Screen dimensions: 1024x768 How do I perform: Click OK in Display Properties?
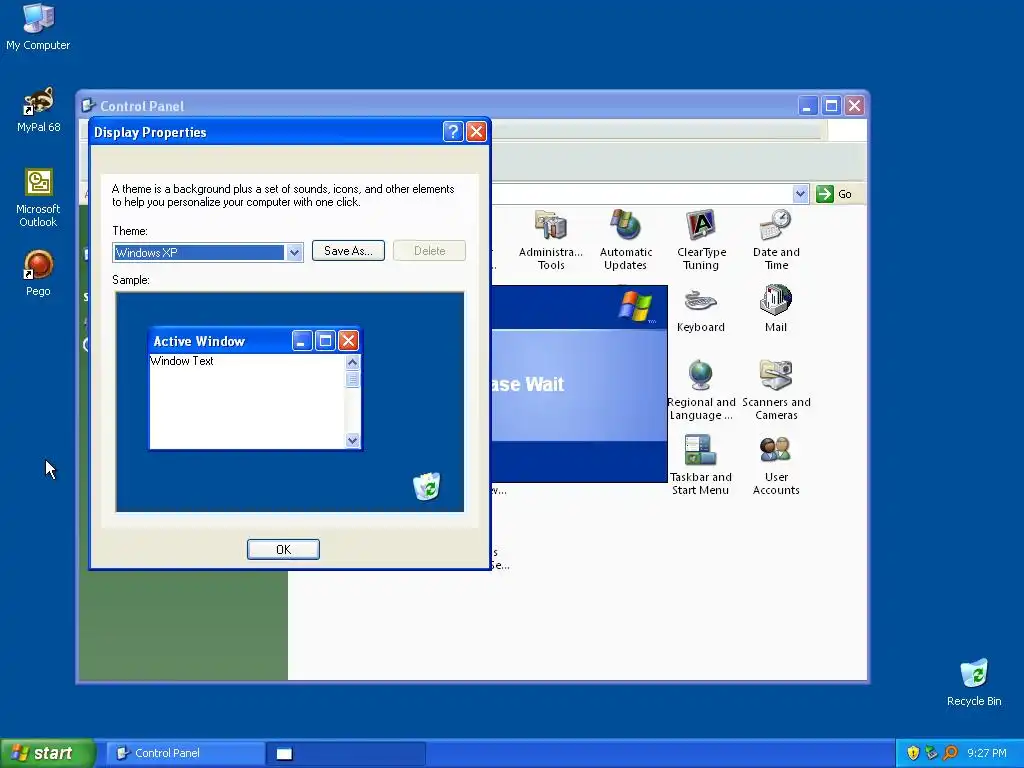[283, 549]
